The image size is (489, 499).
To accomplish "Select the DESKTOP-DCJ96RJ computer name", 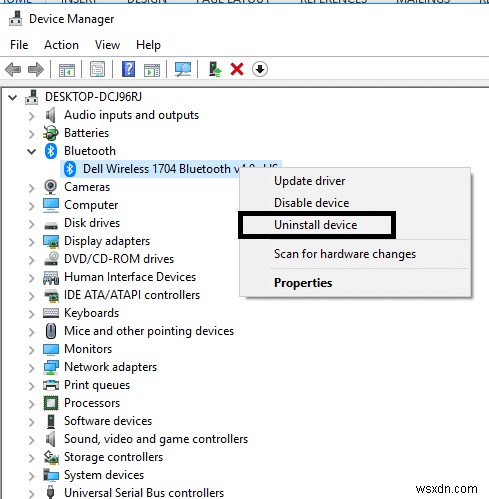I will click(93, 97).
